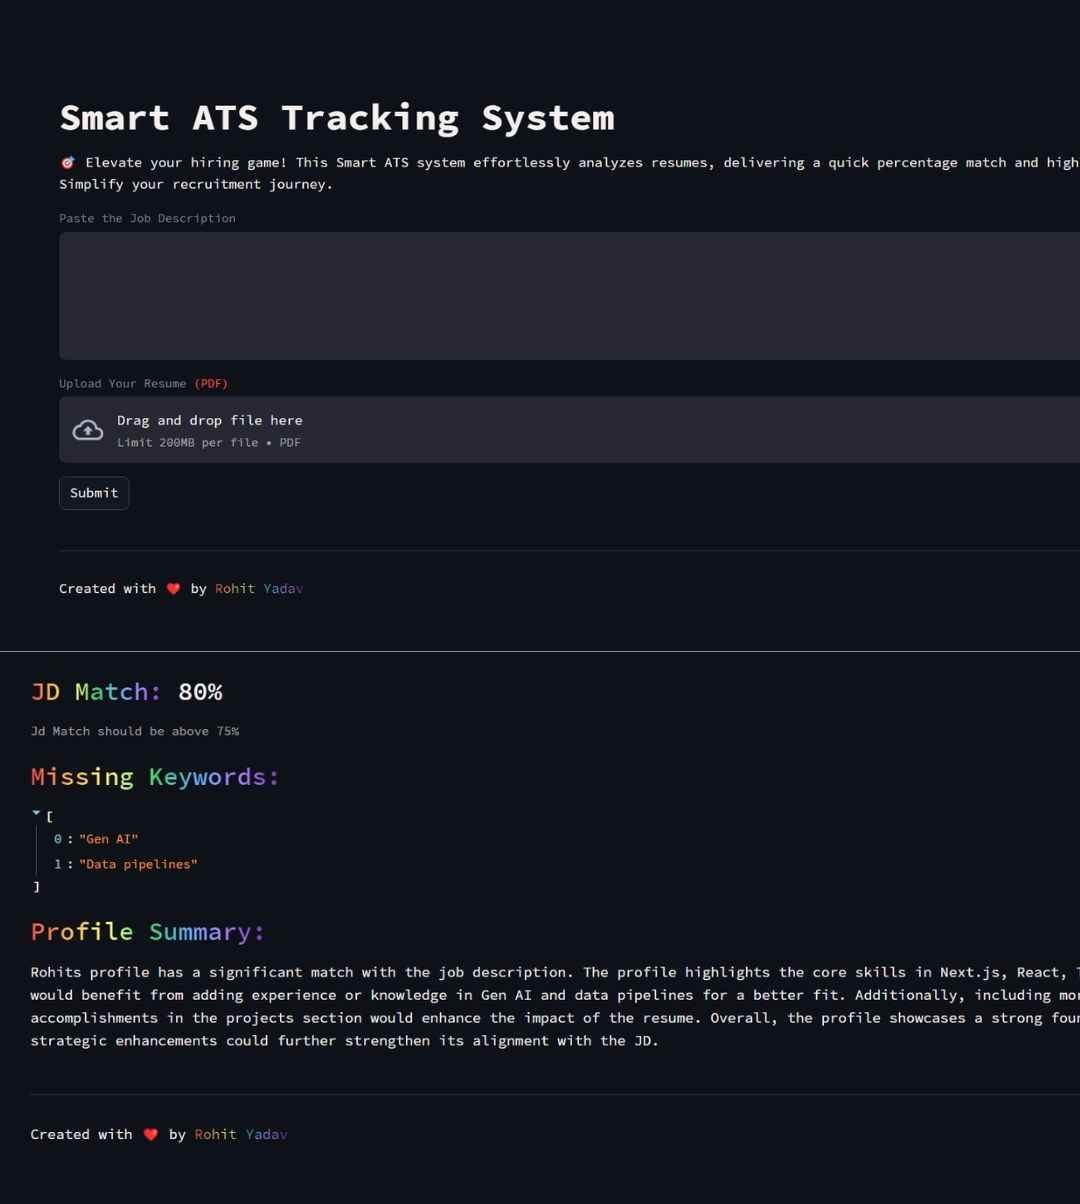
Task: Click the heart icon below Profile Summary text
Action: (x=150, y=1135)
